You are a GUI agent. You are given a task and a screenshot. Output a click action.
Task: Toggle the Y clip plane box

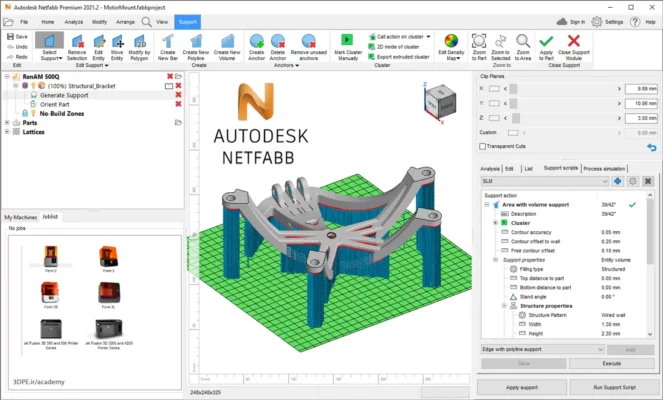pyautogui.click(x=494, y=103)
